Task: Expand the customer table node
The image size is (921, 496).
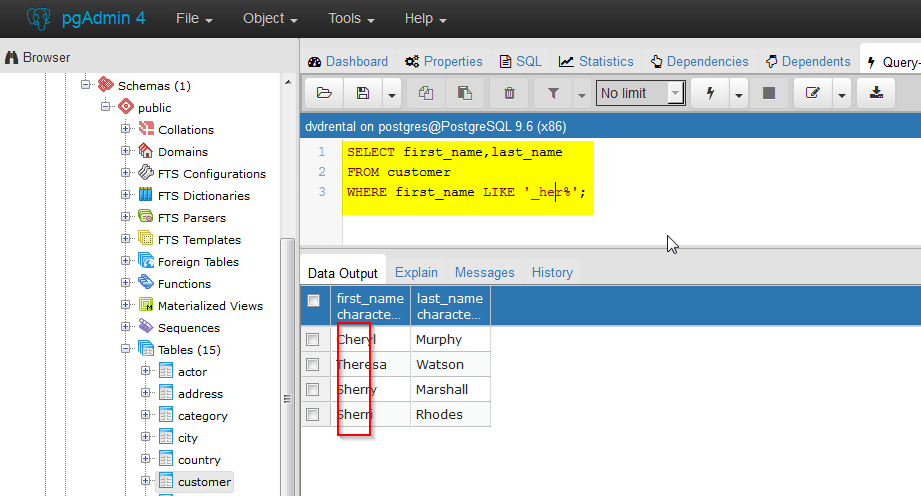Action: pyautogui.click(x=146, y=481)
